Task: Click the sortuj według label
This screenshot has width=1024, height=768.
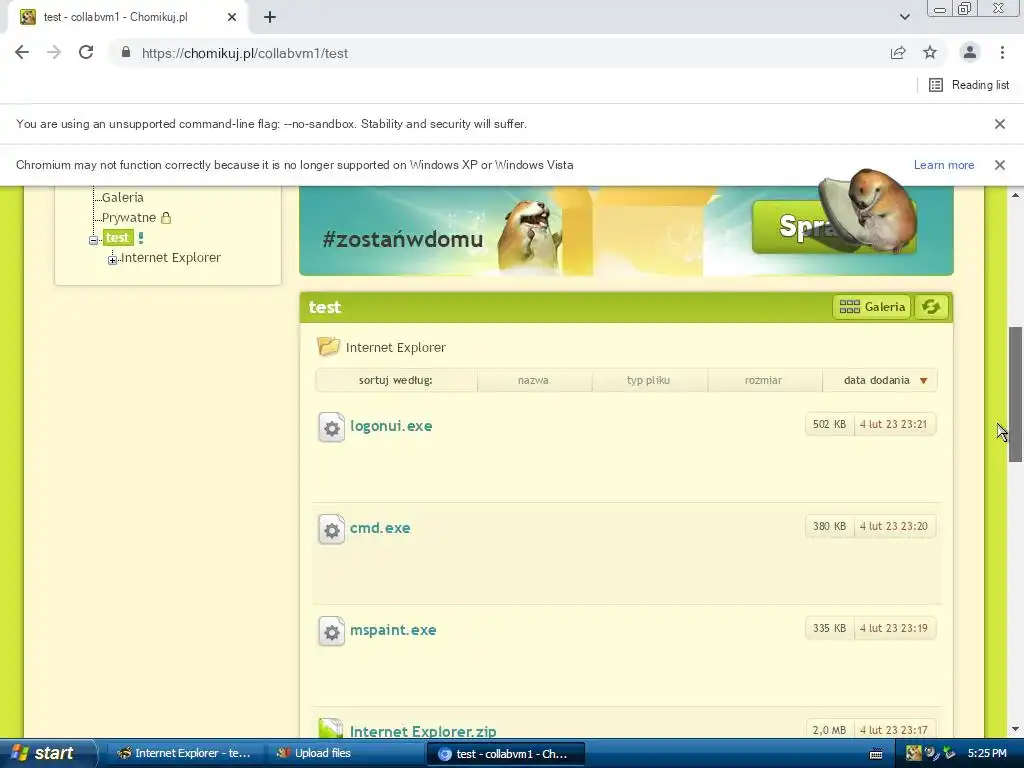Action: (396, 380)
